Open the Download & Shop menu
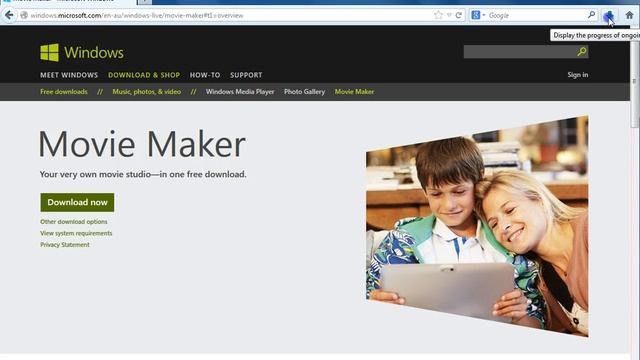Screen dimensions: 640x360 (x=144, y=75)
